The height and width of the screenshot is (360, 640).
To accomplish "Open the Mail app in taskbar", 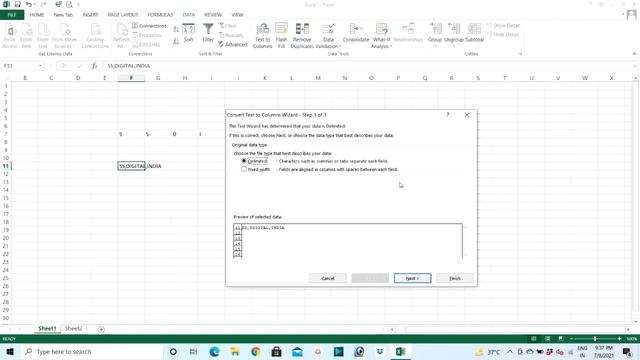I will pos(298,351).
